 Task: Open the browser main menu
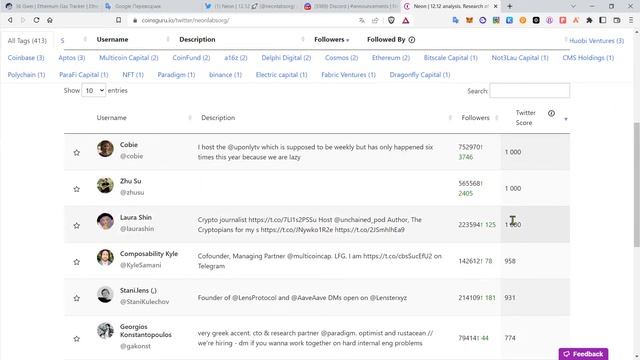pos(631,20)
